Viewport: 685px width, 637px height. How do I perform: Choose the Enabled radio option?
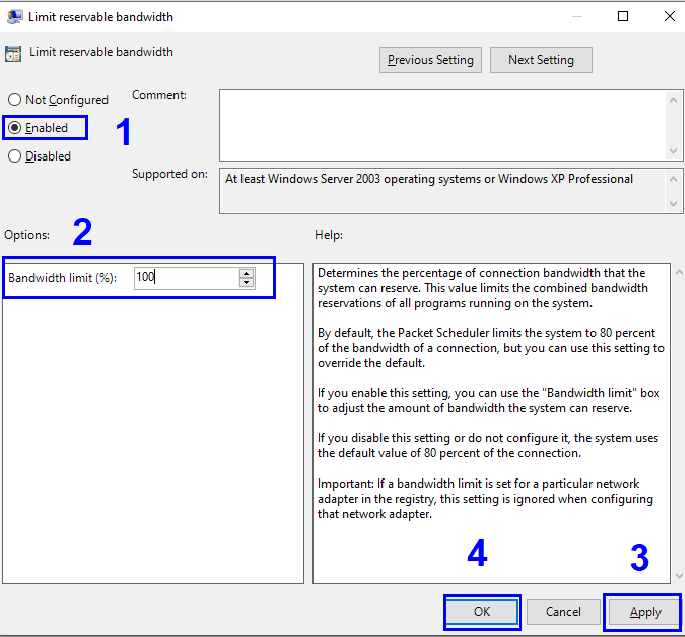38,128
